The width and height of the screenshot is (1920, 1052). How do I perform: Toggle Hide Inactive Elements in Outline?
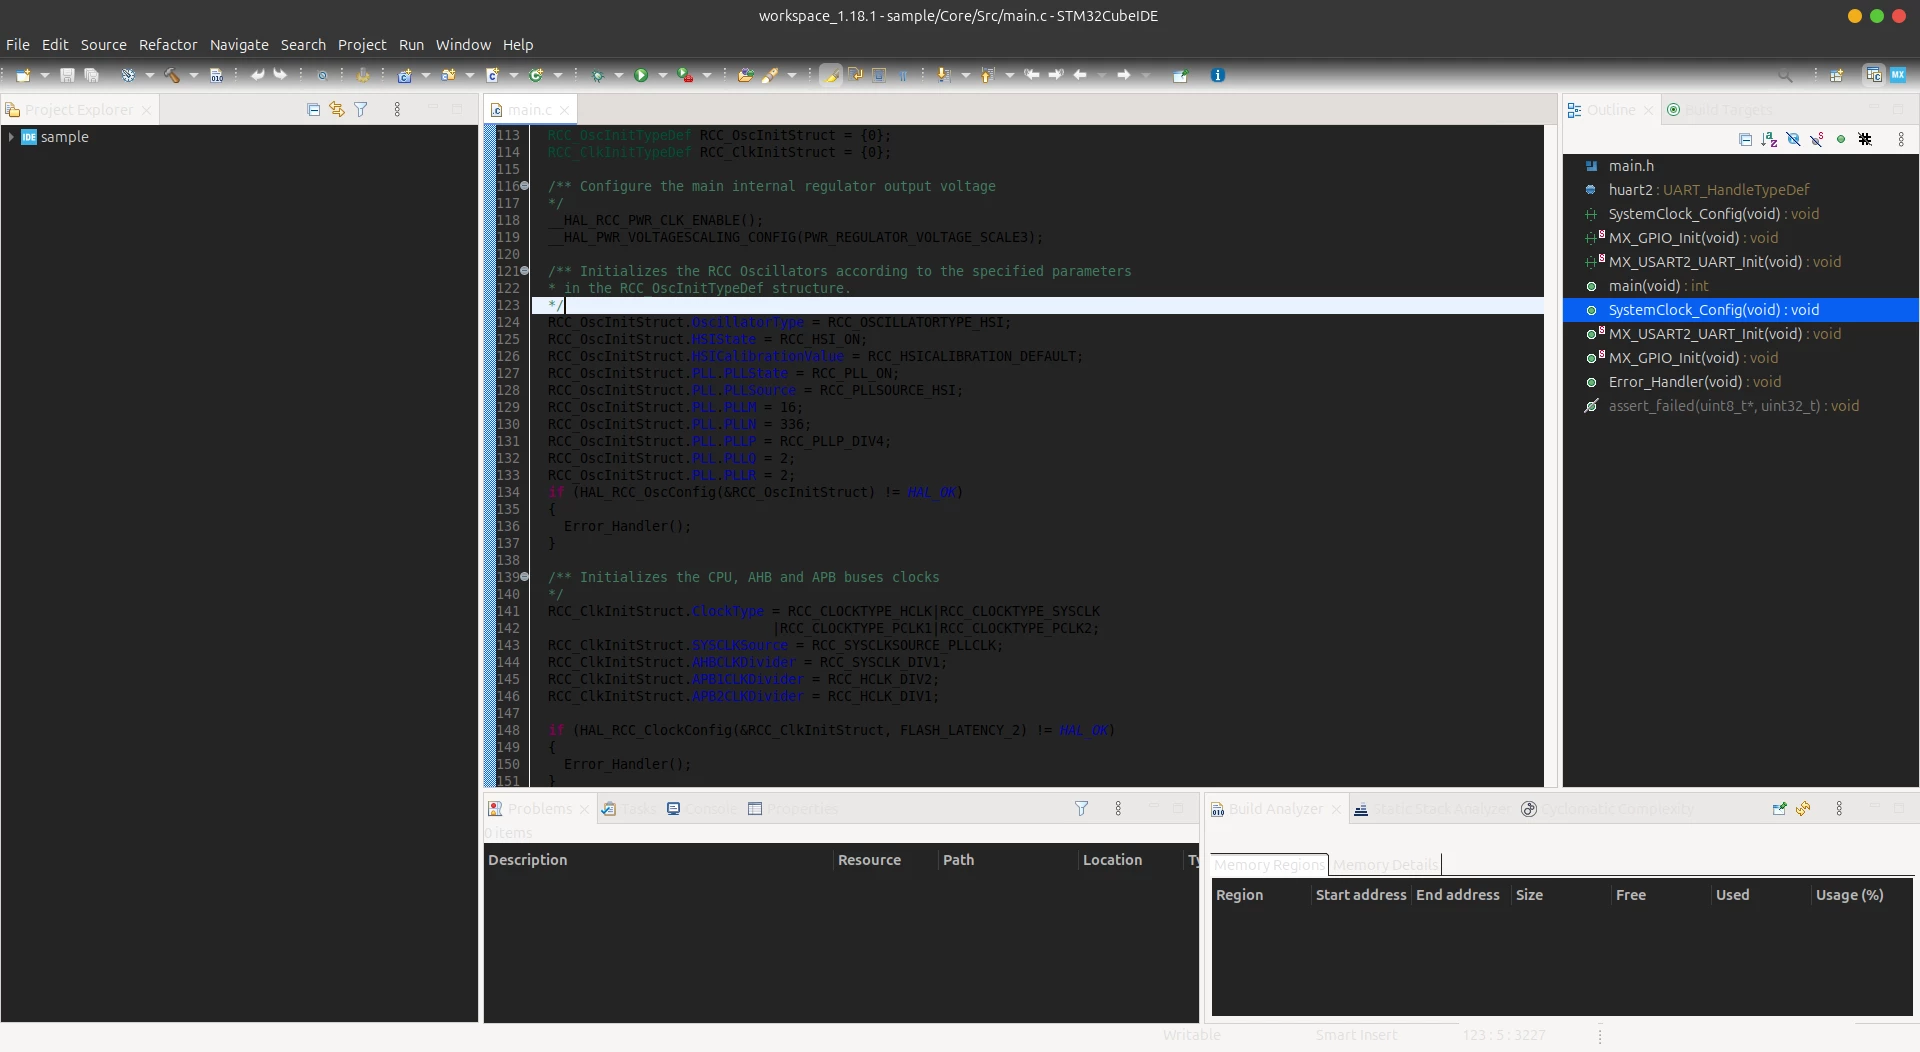[1865, 139]
